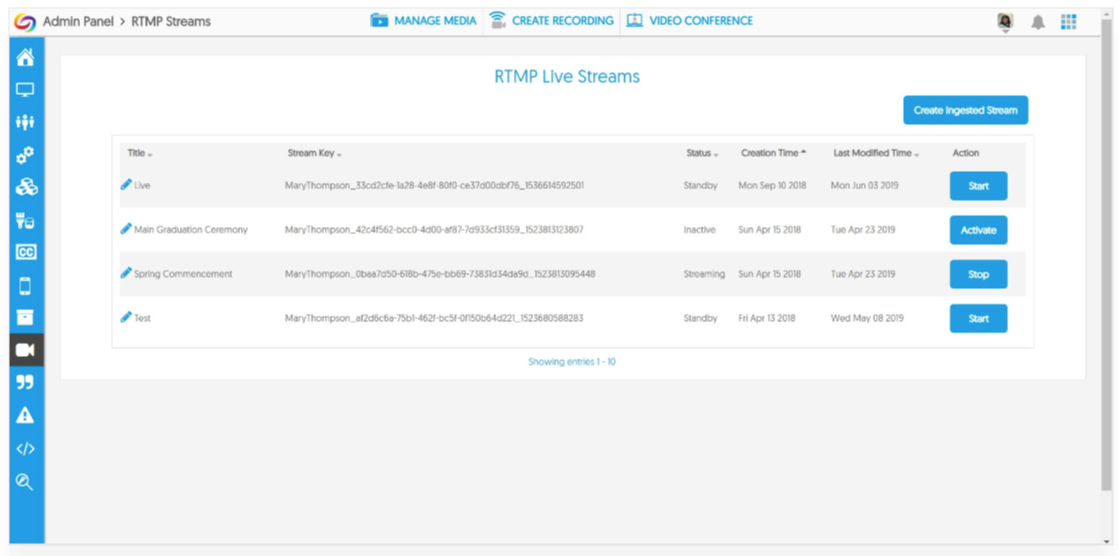Viewport: 1119px width, 556px height.
Task: Open the notifications bell icon
Action: point(1038,22)
